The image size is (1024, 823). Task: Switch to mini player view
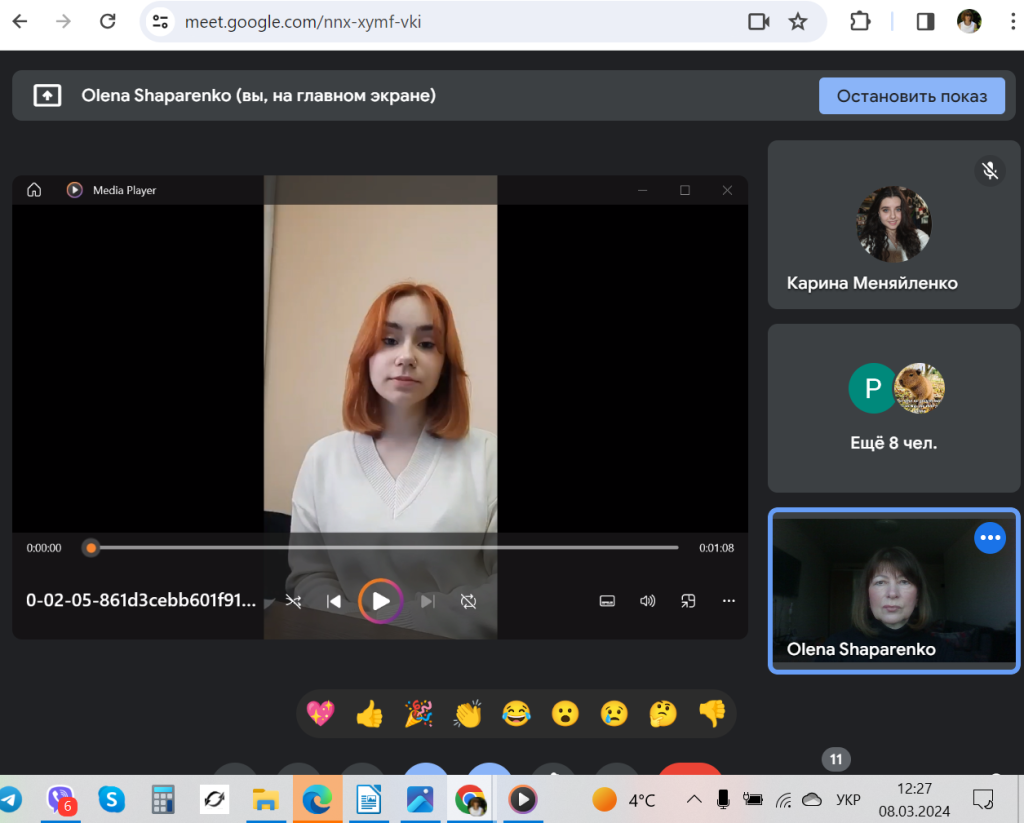[x=688, y=601]
